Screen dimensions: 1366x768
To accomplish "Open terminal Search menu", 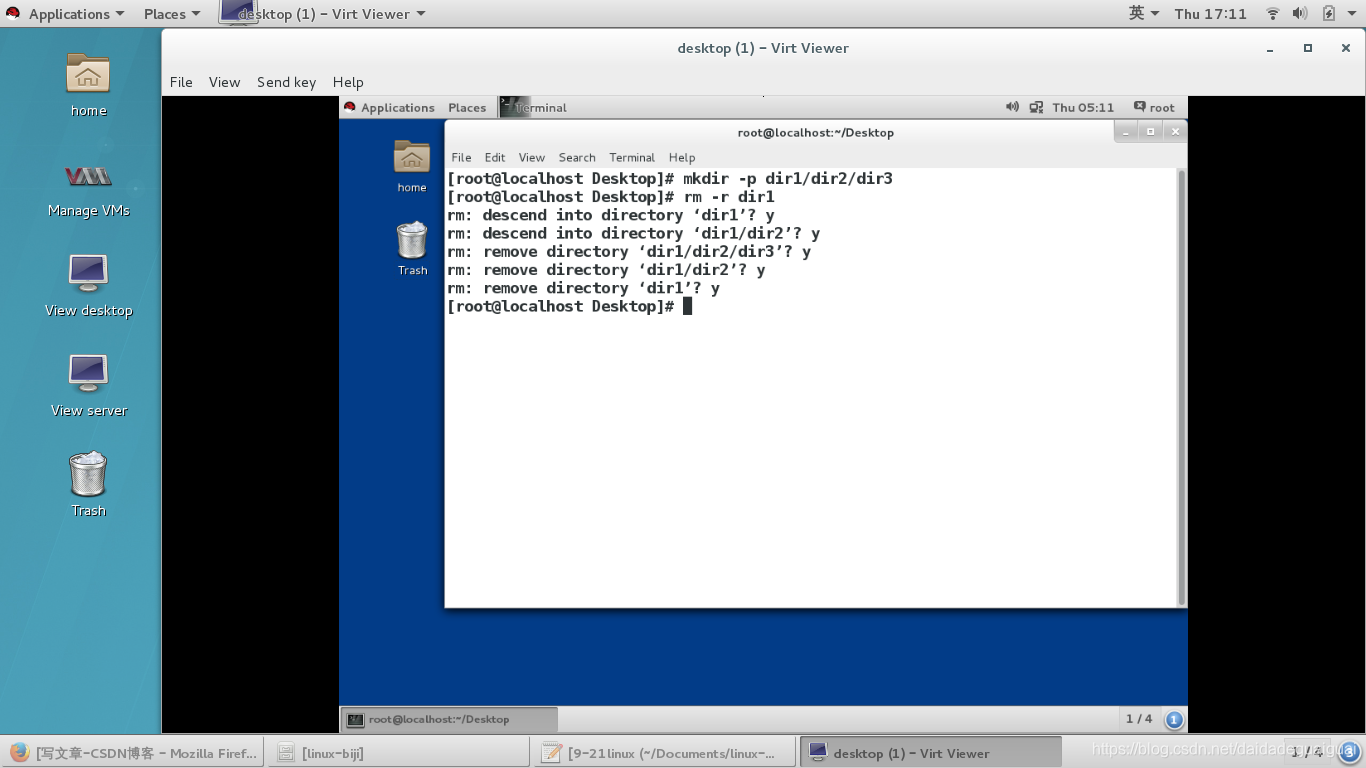I will click(x=577, y=157).
